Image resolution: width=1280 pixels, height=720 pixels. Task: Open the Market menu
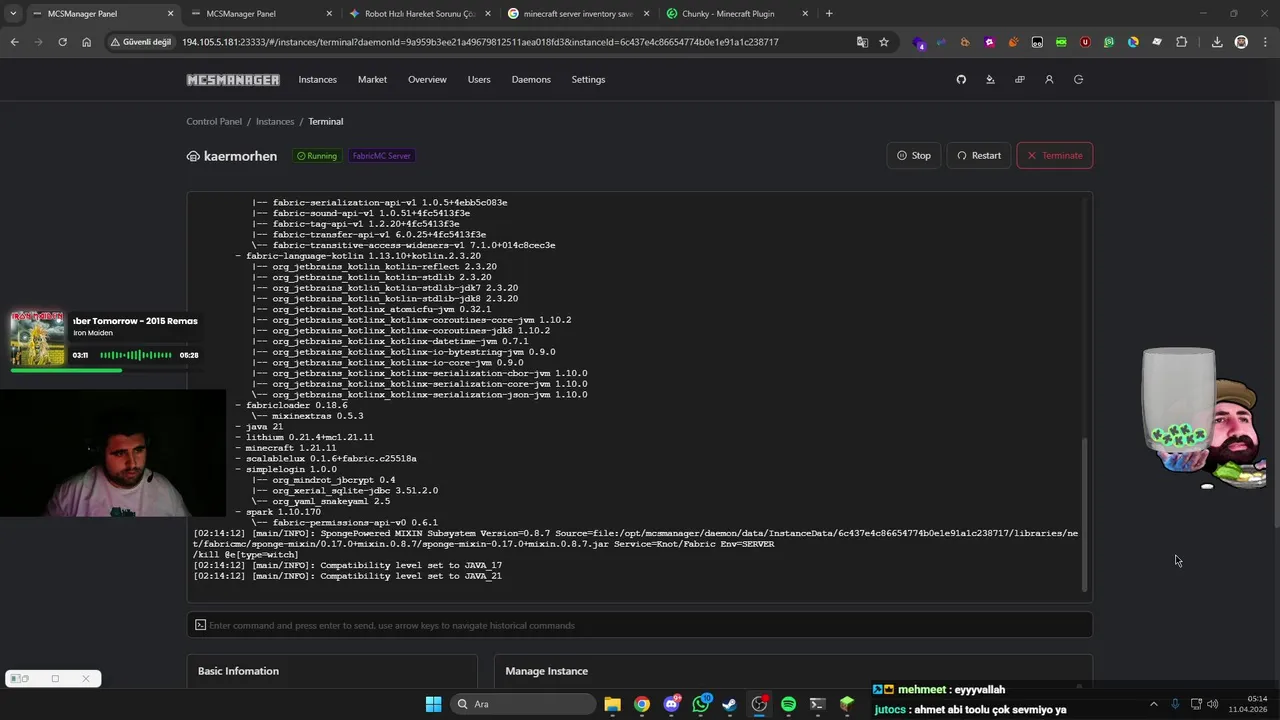(x=372, y=80)
